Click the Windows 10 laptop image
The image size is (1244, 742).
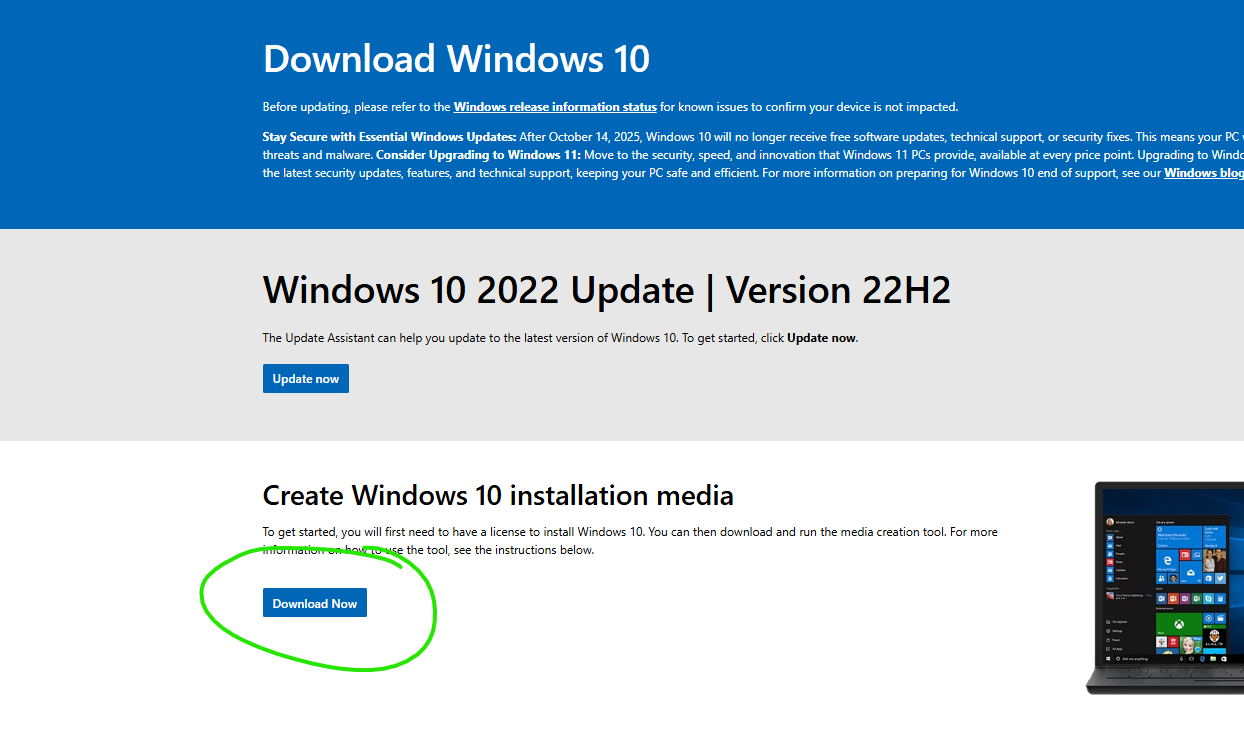point(1165,588)
